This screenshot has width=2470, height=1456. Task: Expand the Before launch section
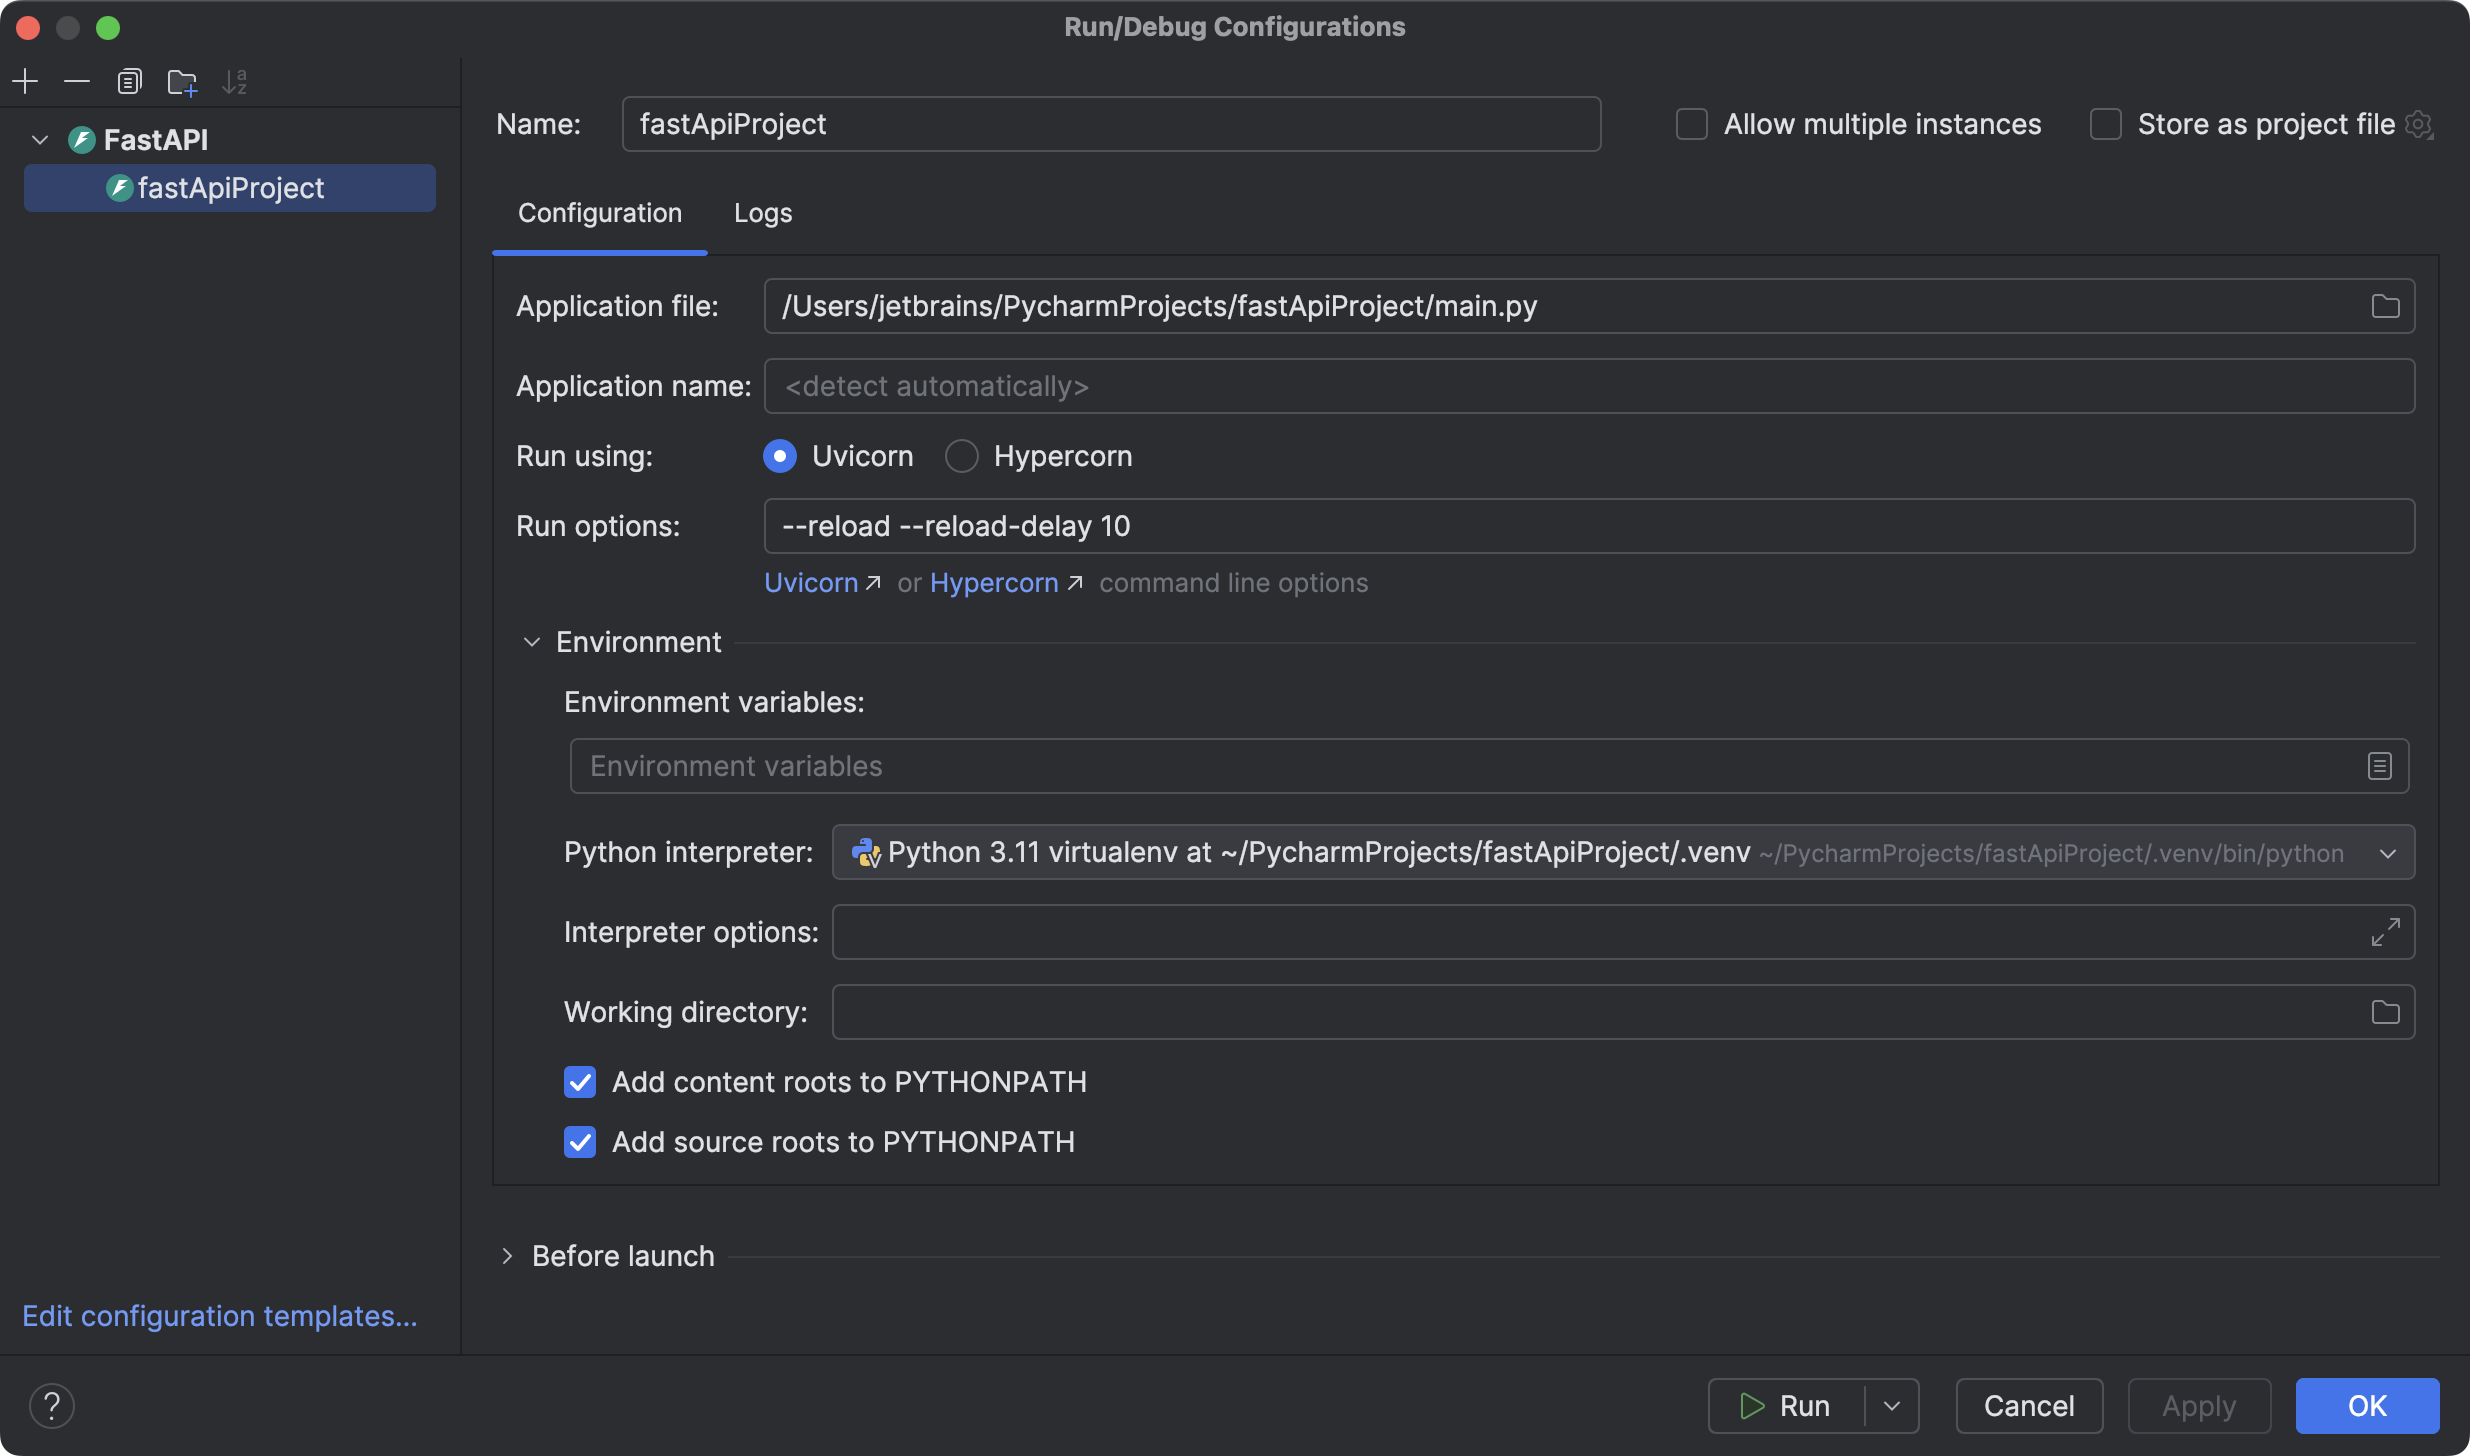tap(508, 1255)
